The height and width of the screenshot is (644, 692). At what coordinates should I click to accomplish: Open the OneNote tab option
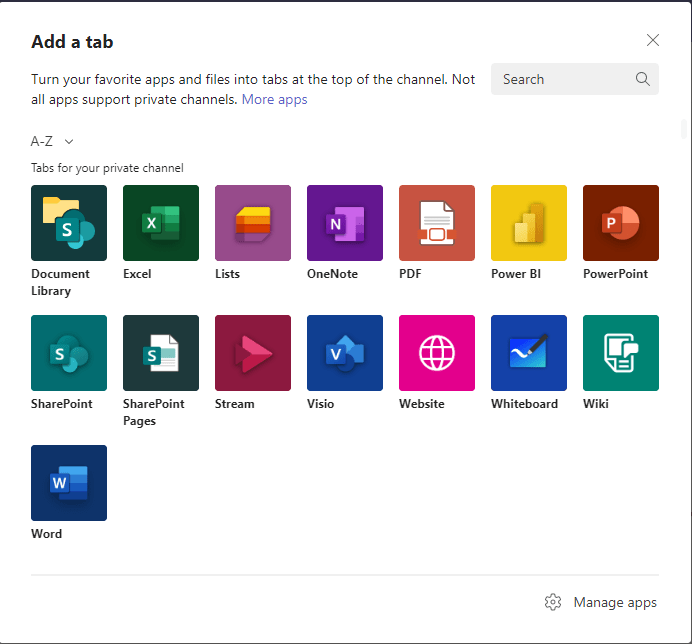[345, 223]
